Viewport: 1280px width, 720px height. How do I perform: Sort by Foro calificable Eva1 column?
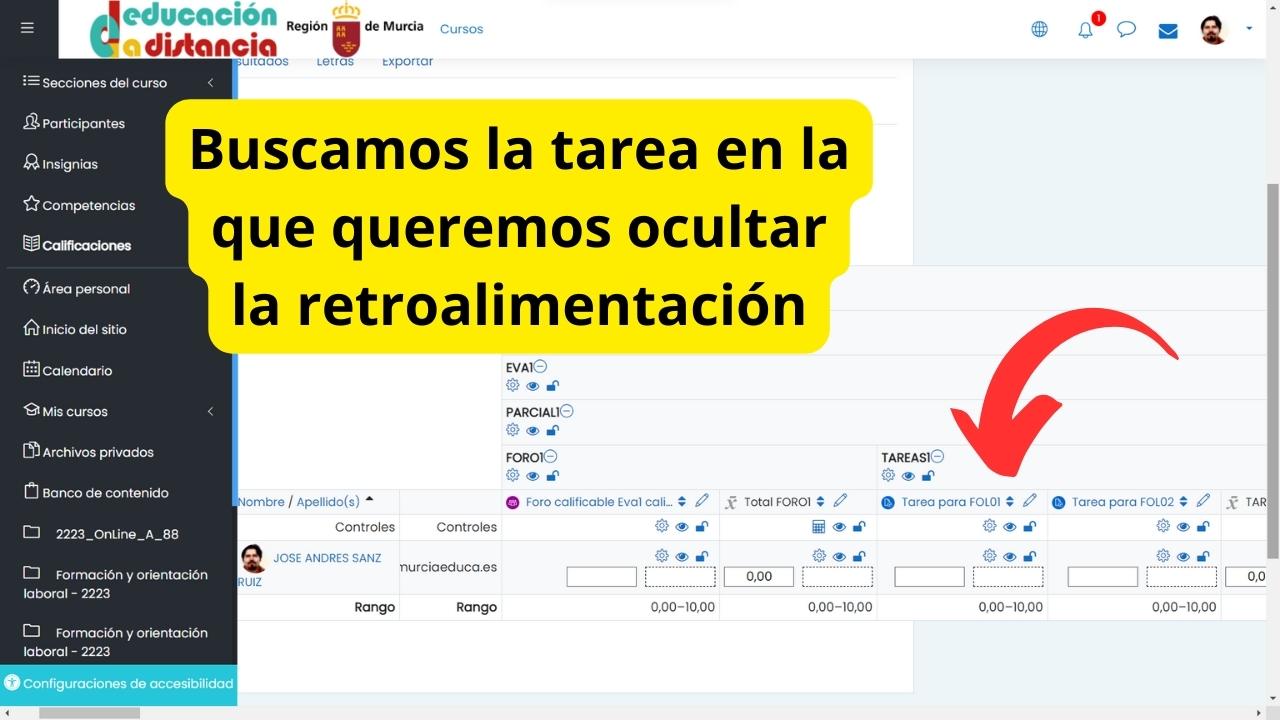click(x=682, y=502)
